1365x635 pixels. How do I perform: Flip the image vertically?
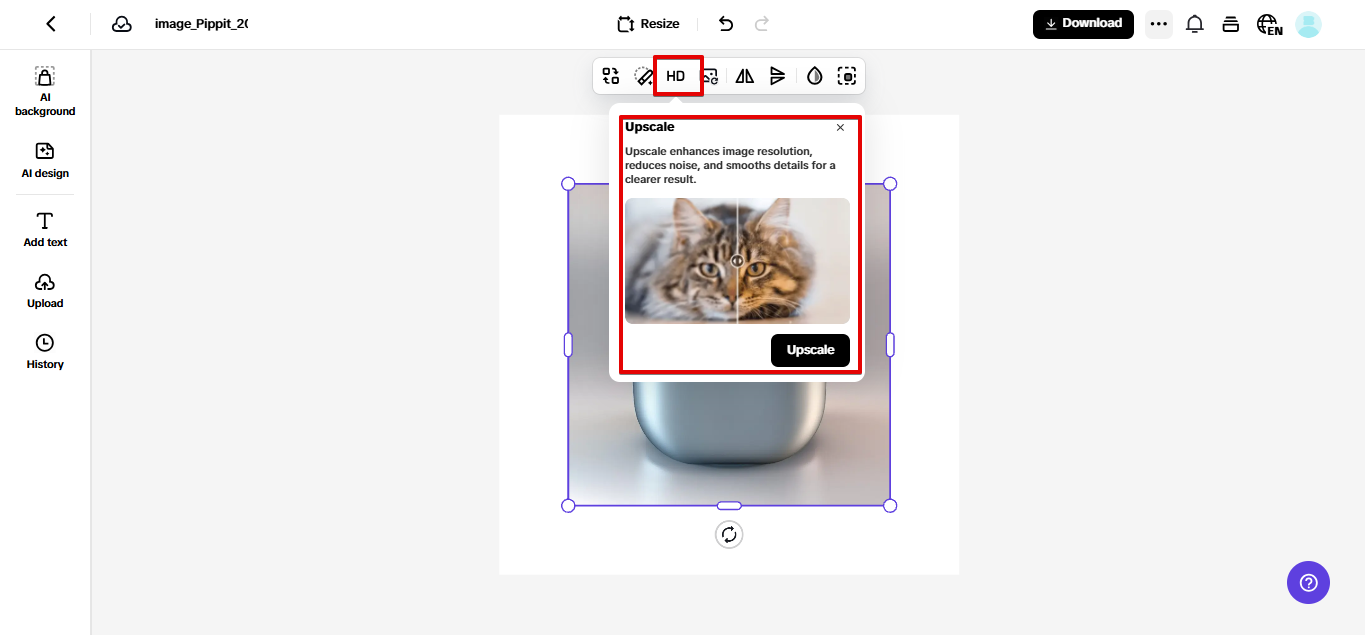point(778,75)
